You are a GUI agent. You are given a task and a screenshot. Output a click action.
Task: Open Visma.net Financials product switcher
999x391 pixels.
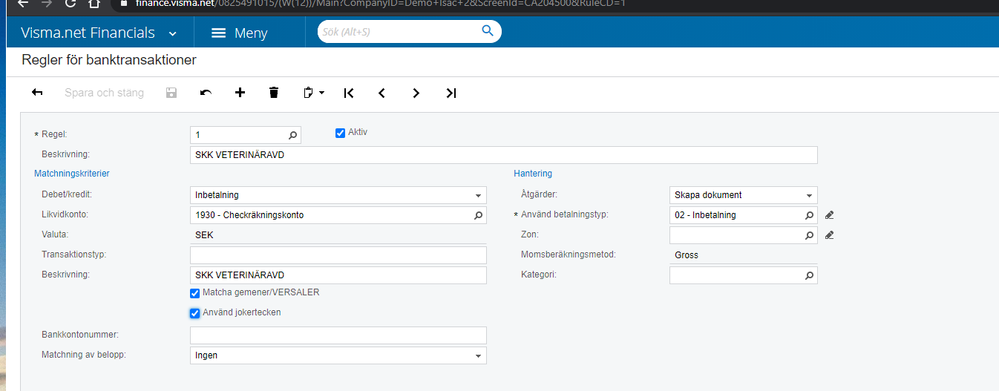pyautogui.click(x=99, y=33)
